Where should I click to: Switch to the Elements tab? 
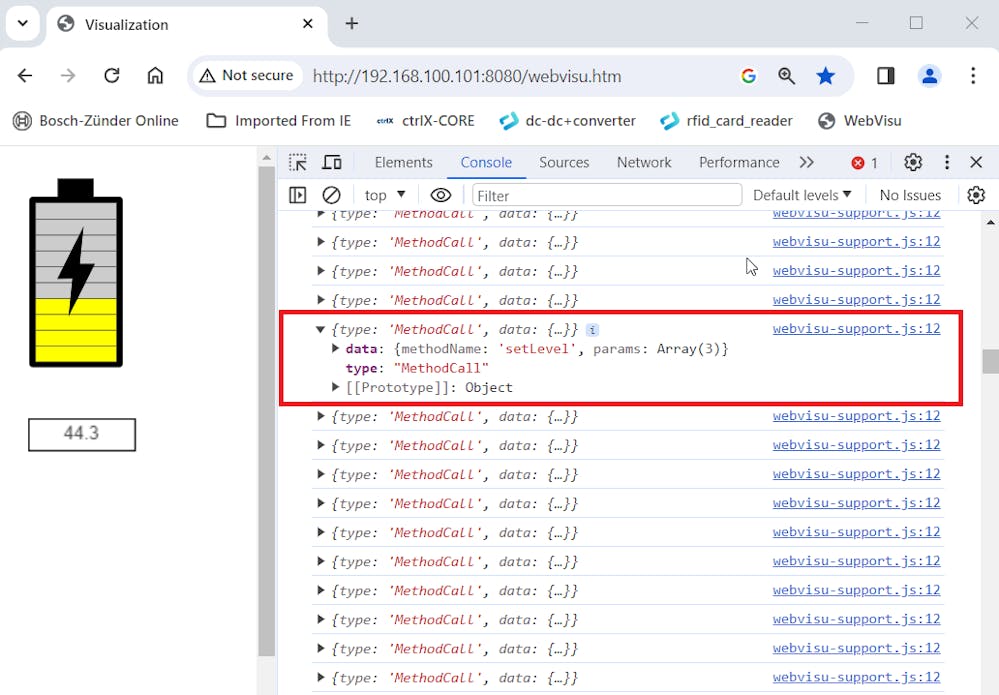403,163
